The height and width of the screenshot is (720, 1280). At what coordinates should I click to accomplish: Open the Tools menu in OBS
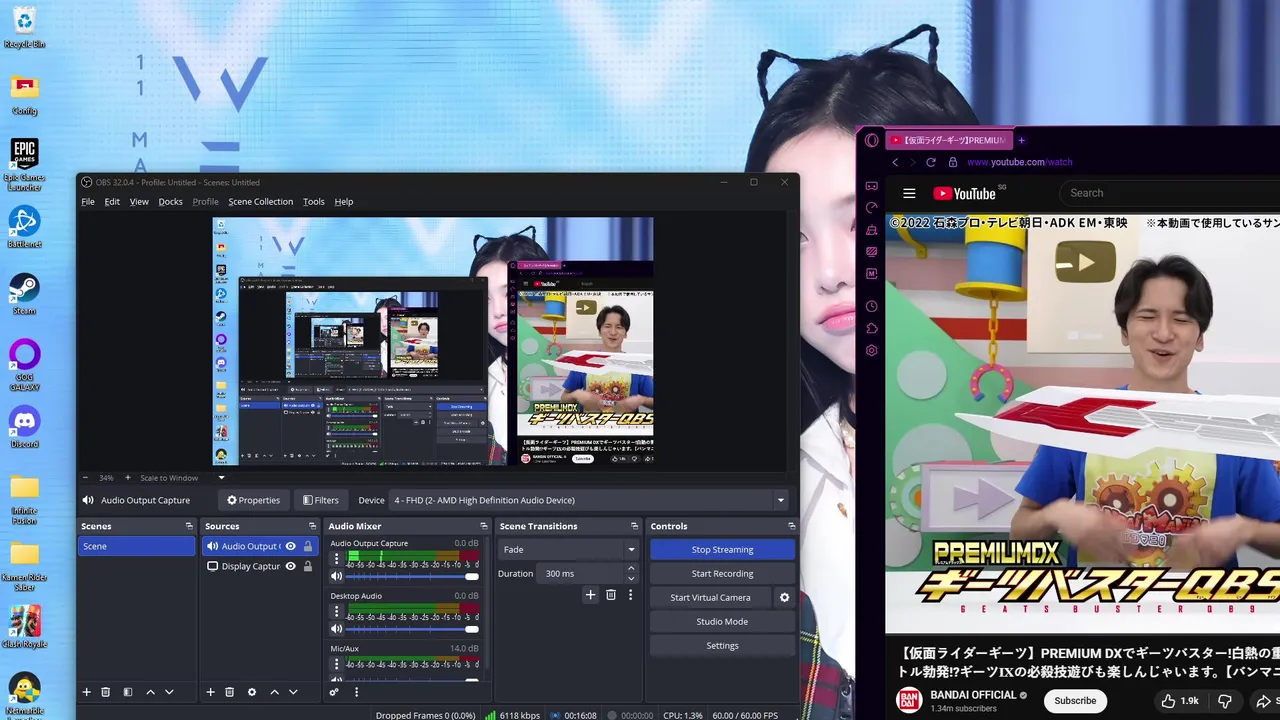click(314, 201)
